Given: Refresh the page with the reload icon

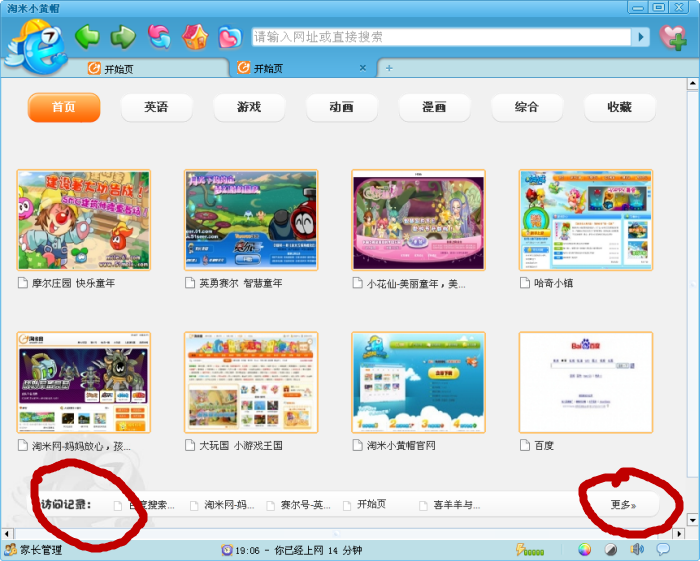Looking at the screenshot, I should pos(159,37).
